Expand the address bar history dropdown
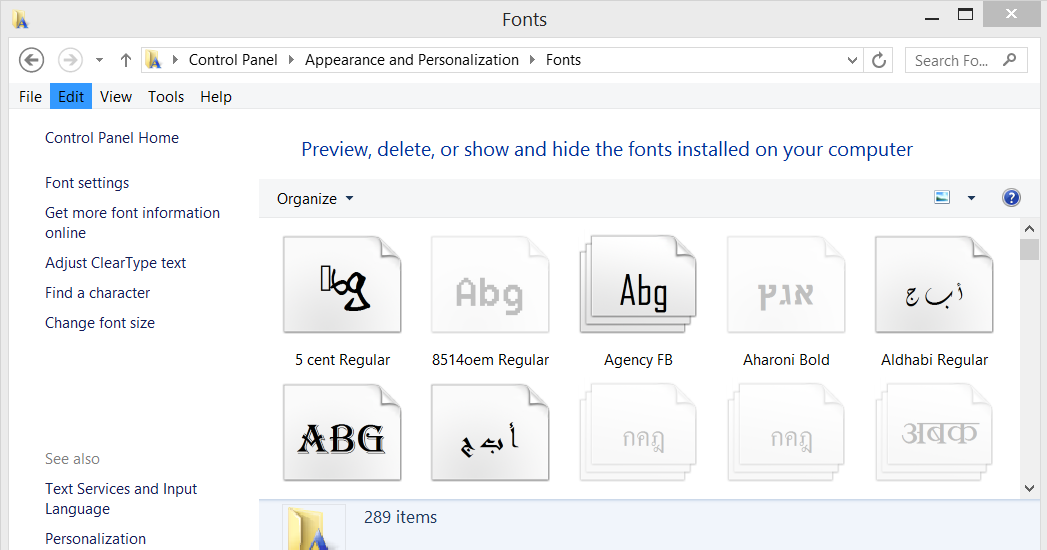The image size is (1047, 550). (x=852, y=60)
